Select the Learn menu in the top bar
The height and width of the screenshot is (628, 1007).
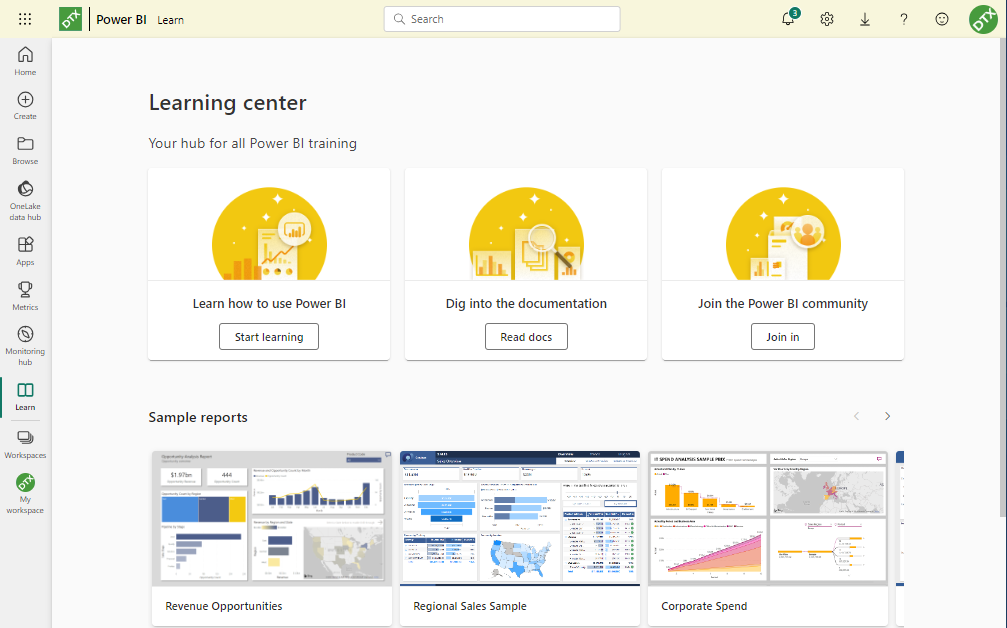pos(170,19)
